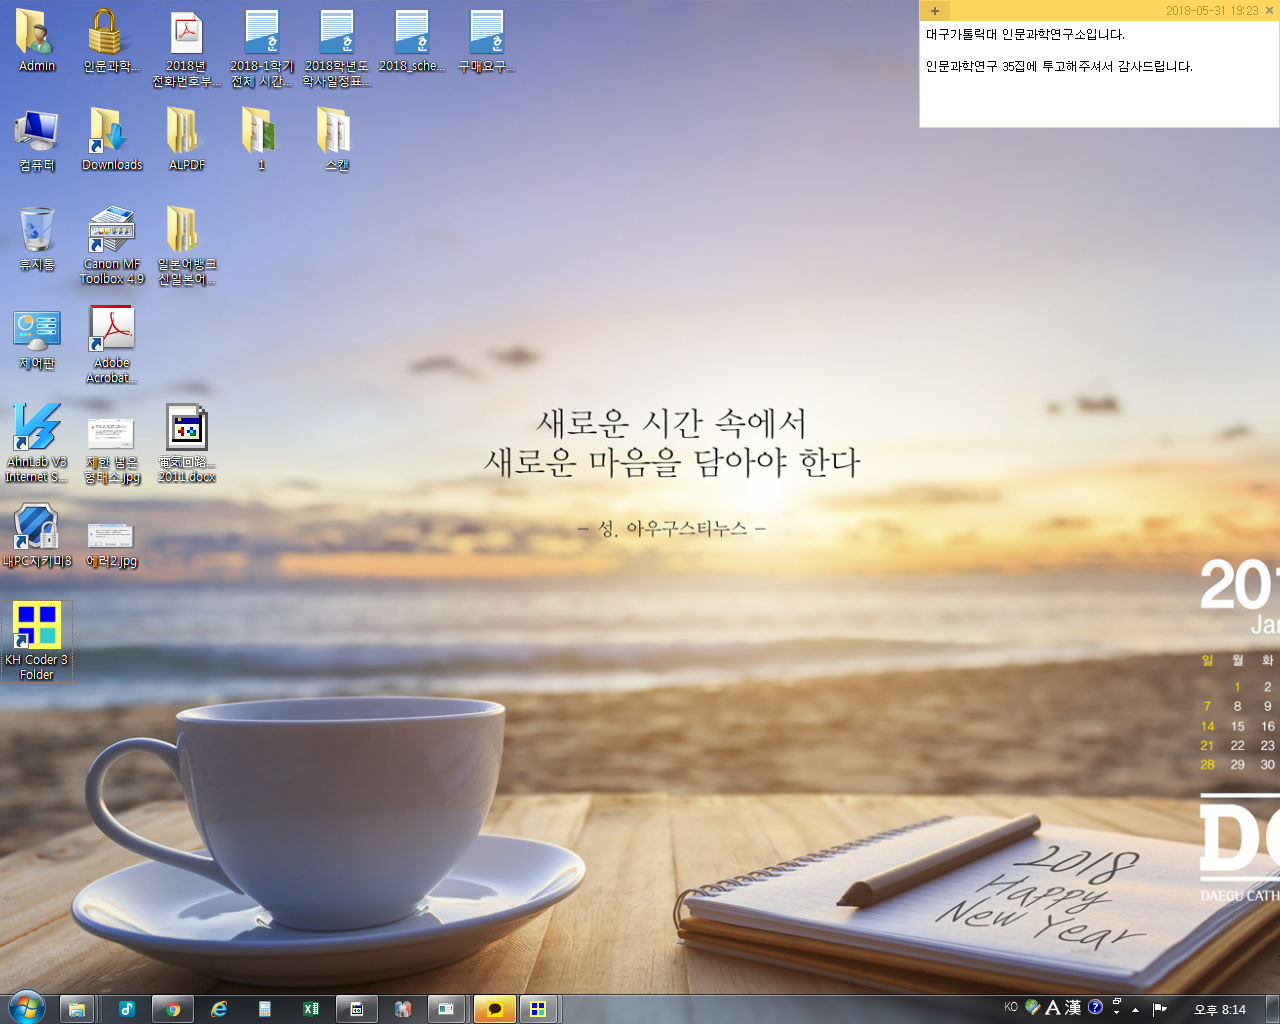Launch the Adobe Acrobat shortcut
Screen dimensions: 1280x1024
[x=111, y=345]
